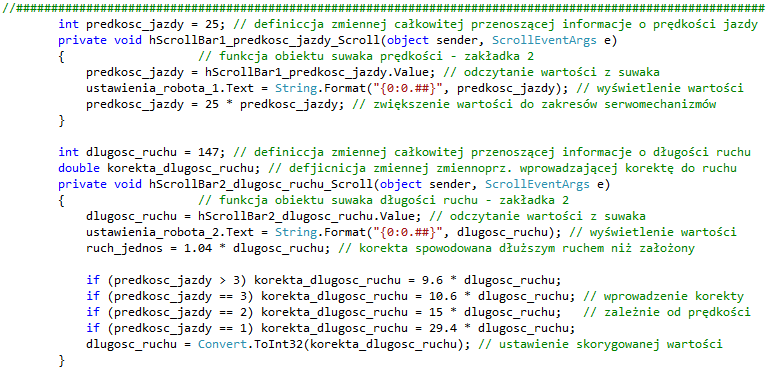Click the method name 'hScrollBar1_predkosc_jazdy_Scroll'
Image resolution: width=768 pixels, height=371 pixels.
tap(264, 40)
